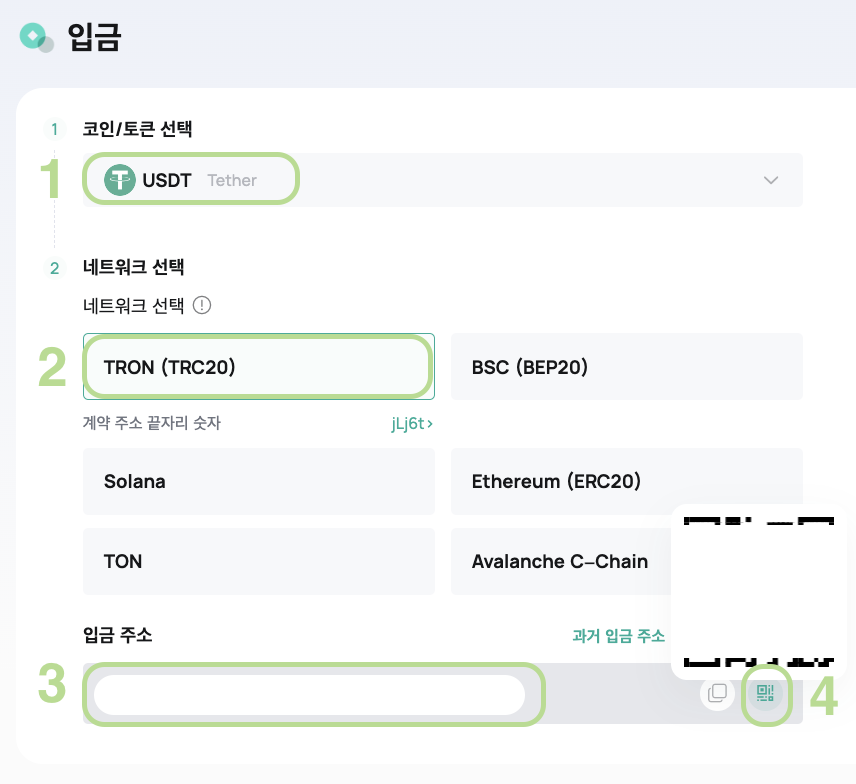The width and height of the screenshot is (856, 784).
Task: Pick the Avalanche C-Chain network
Action: point(561,561)
